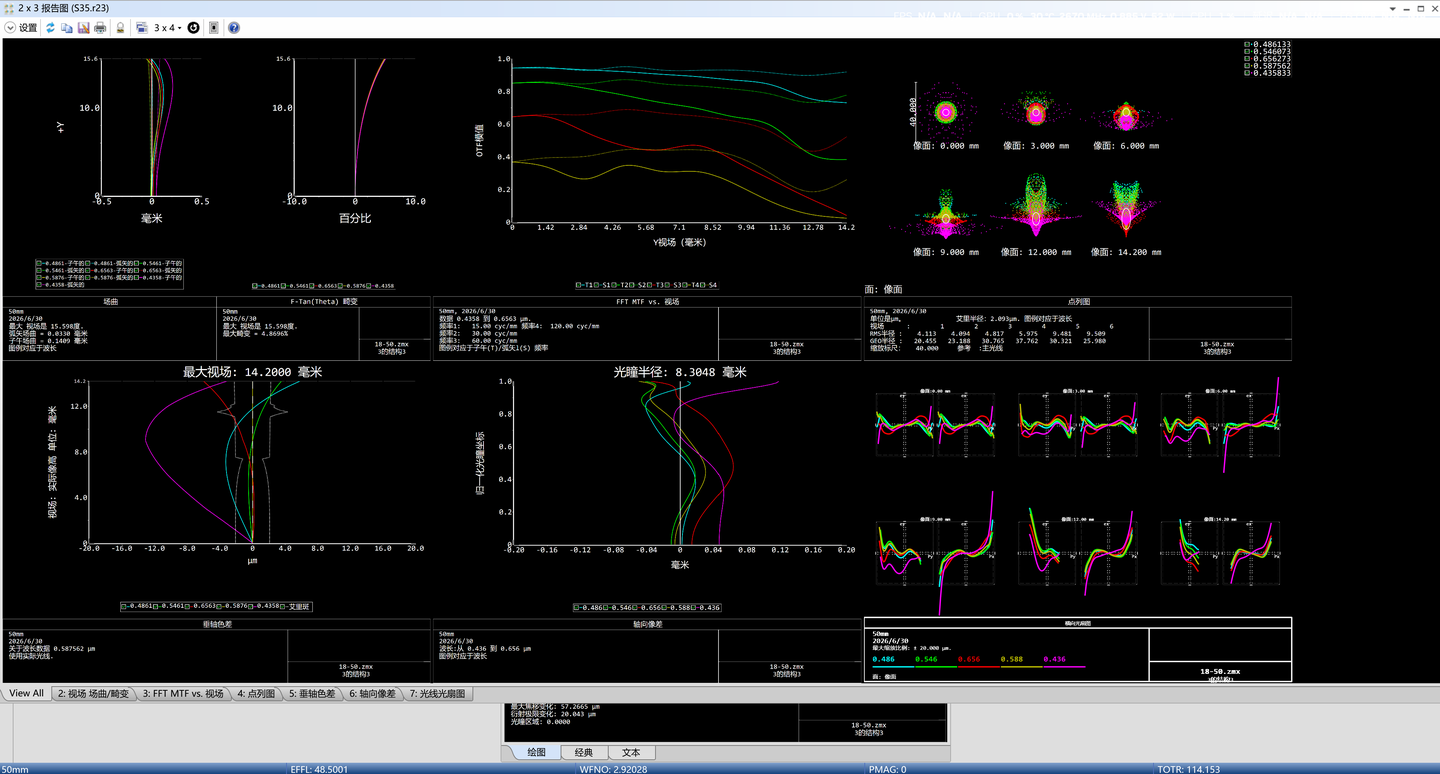Toggle the S1 MTF legend checkbox

(x=596, y=285)
